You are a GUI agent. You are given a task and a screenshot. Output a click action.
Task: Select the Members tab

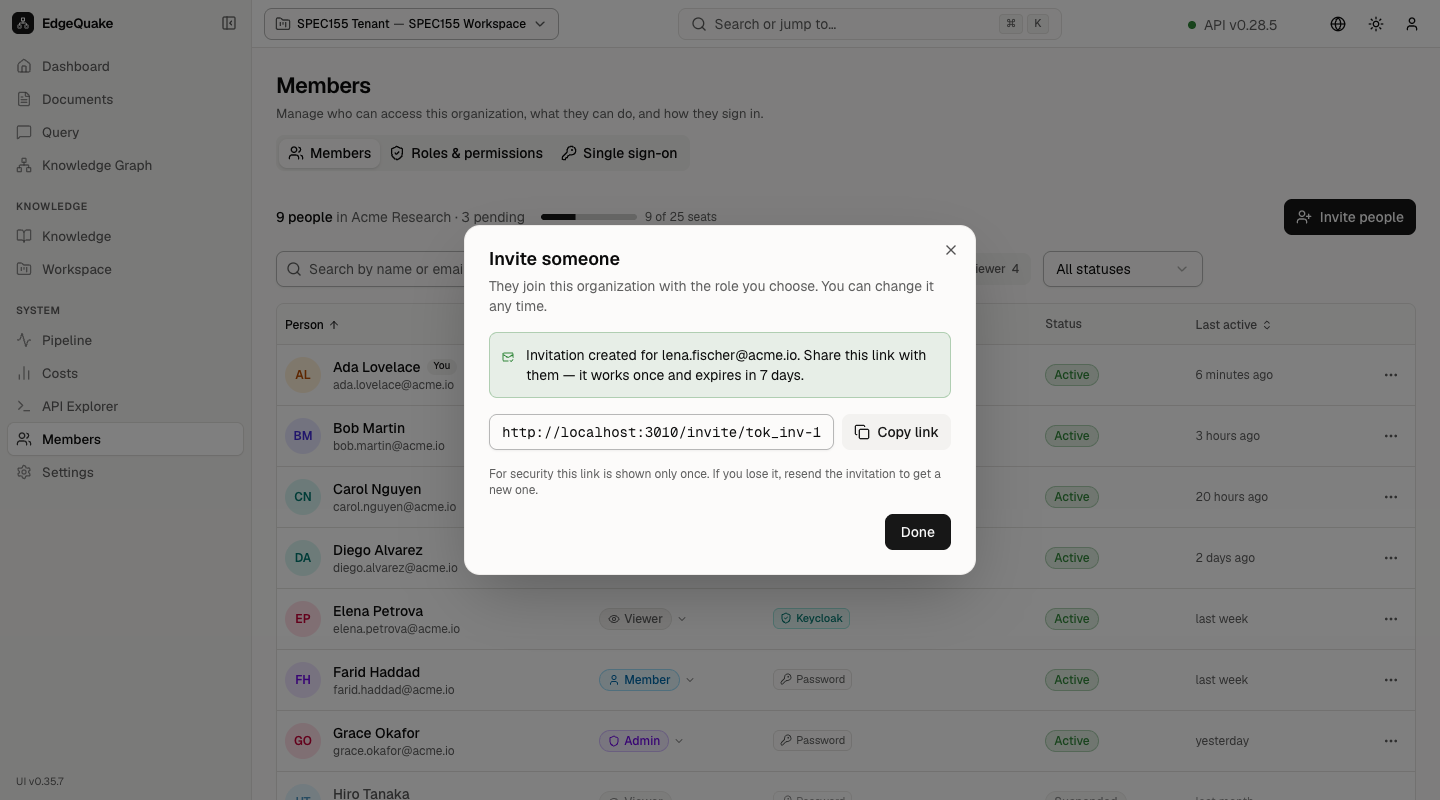click(x=329, y=153)
